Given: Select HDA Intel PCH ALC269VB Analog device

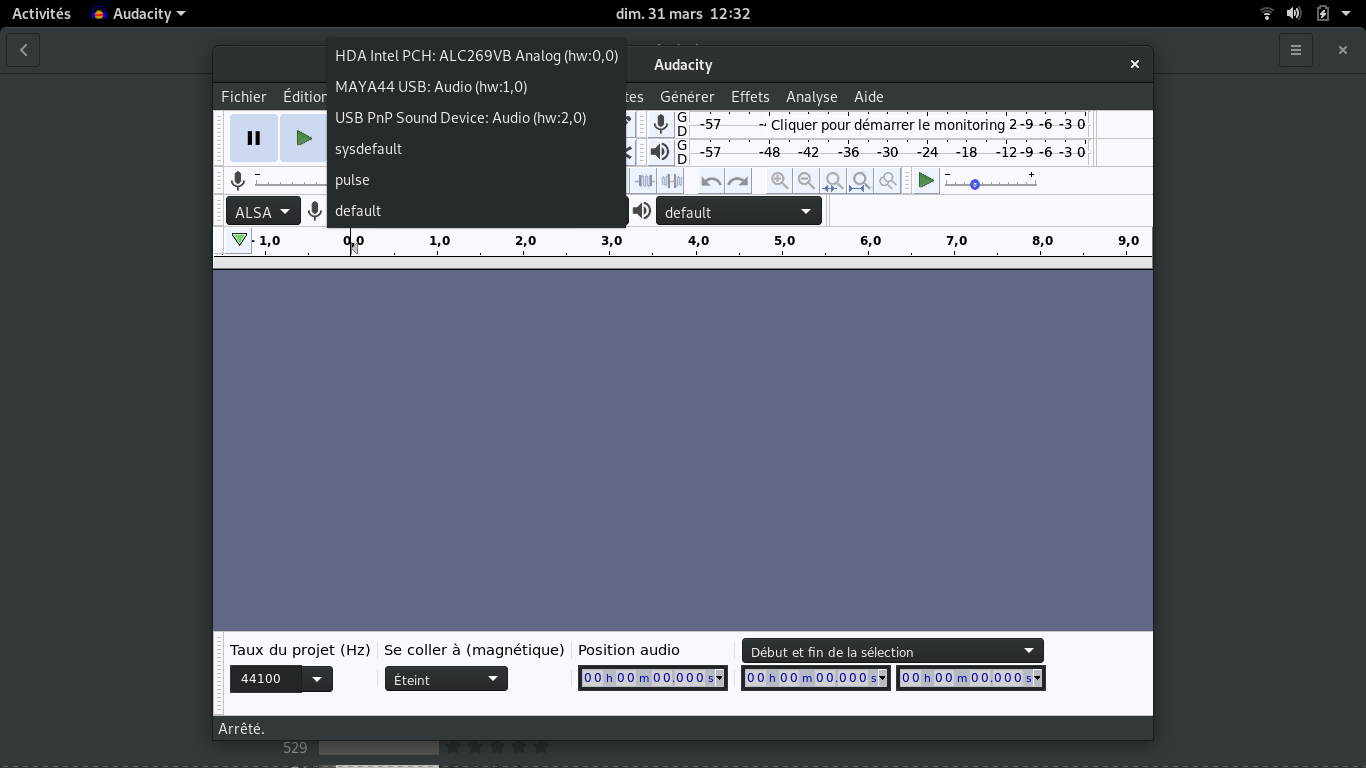Looking at the screenshot, I should point(477,56).
